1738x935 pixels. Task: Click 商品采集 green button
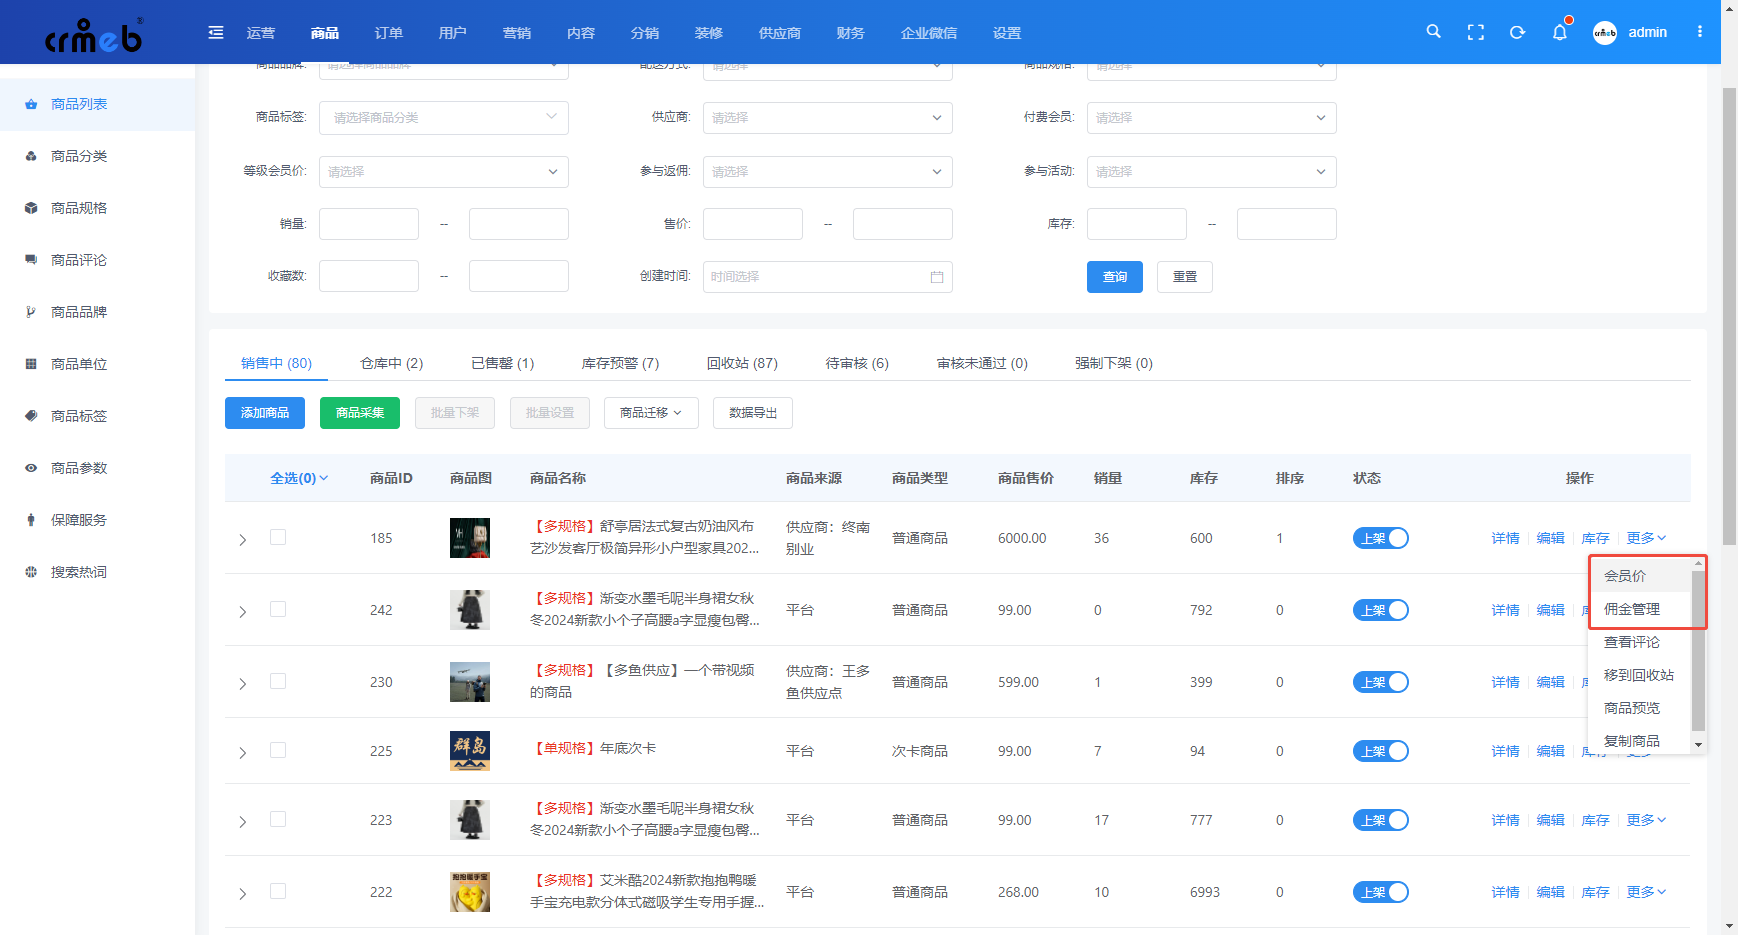(x=360, y=413)
